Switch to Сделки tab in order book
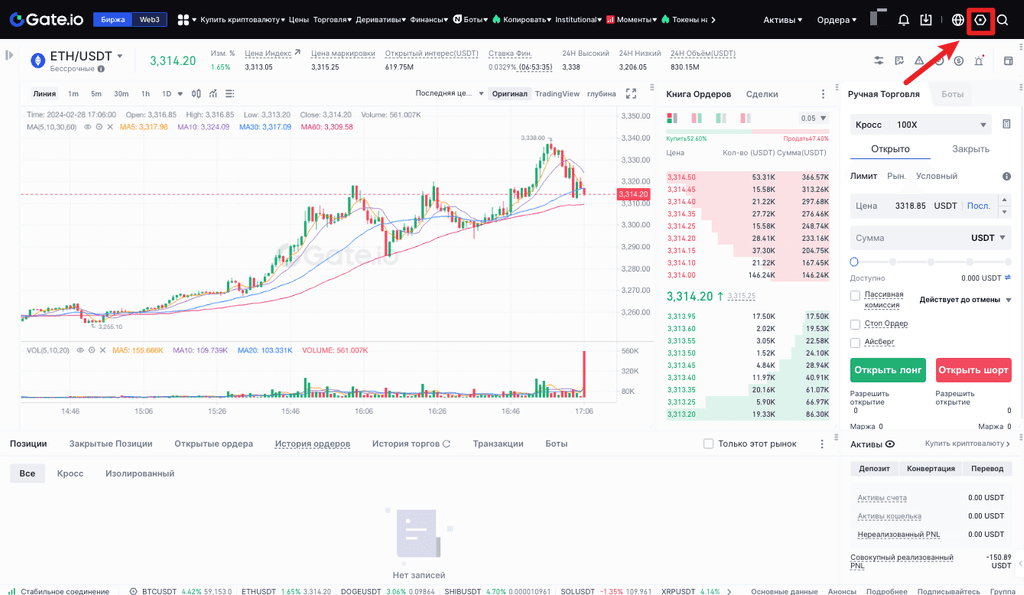 pyautogui.click(x=762, y=94)
